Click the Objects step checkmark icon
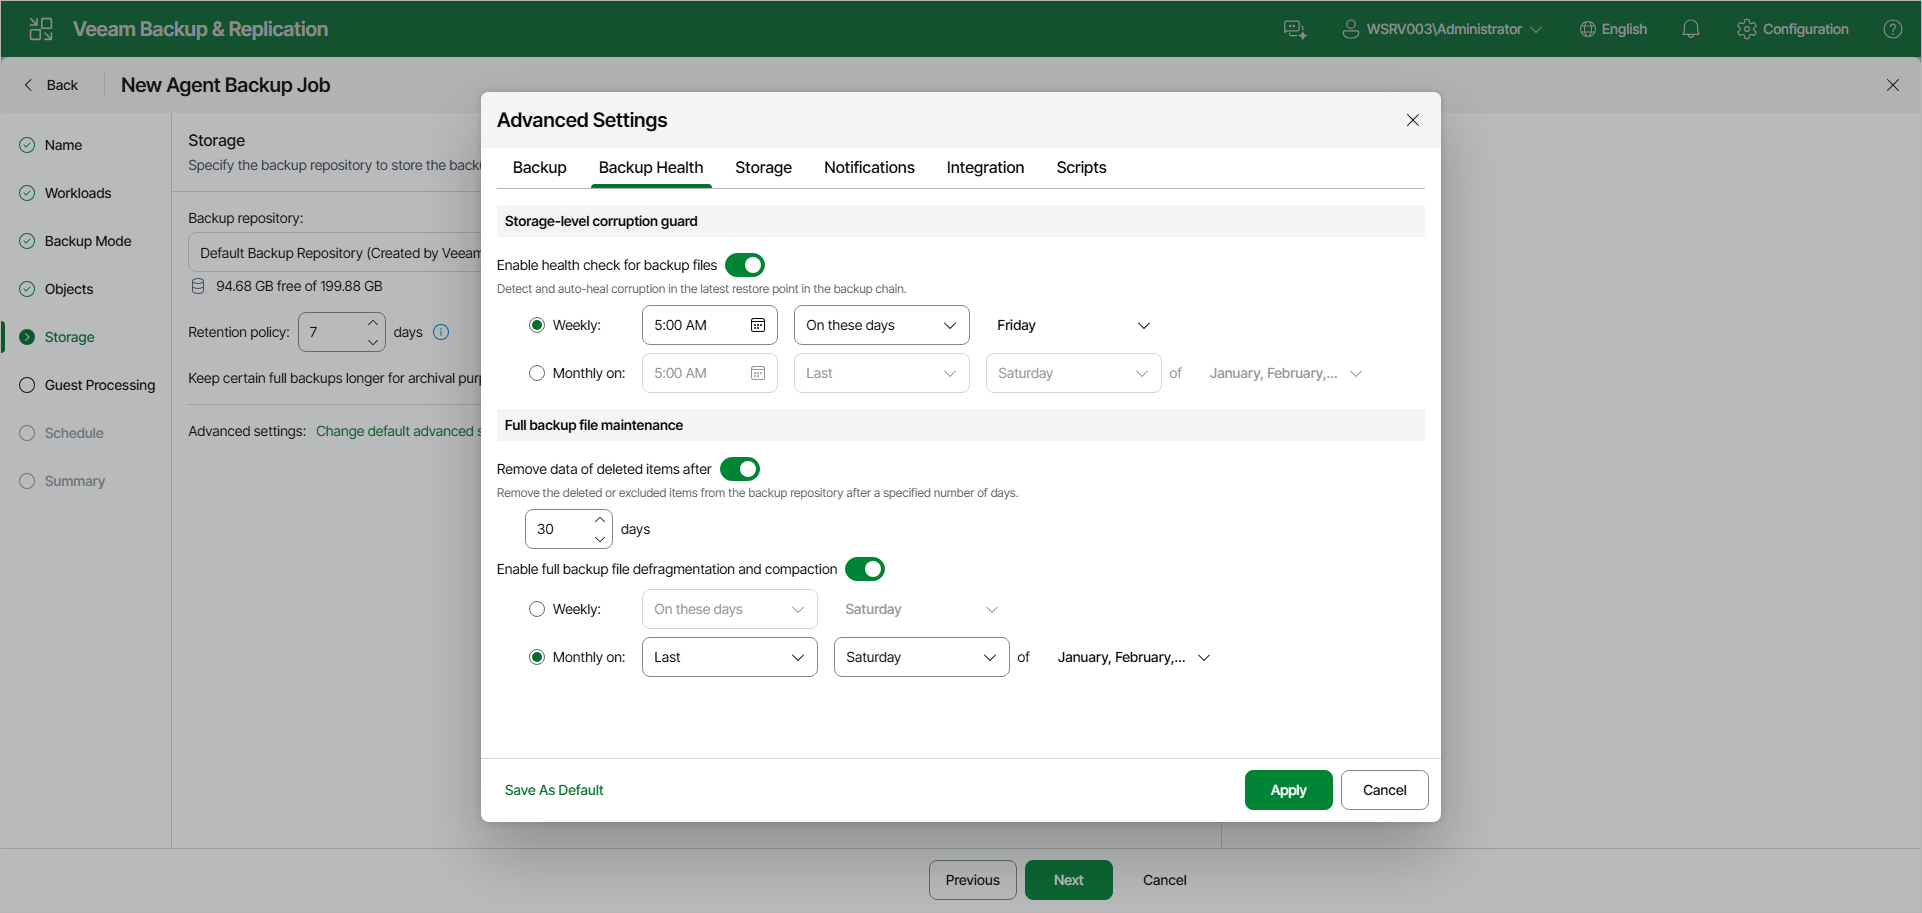The width and height of the screenshot is (1922, 913). 27,289
